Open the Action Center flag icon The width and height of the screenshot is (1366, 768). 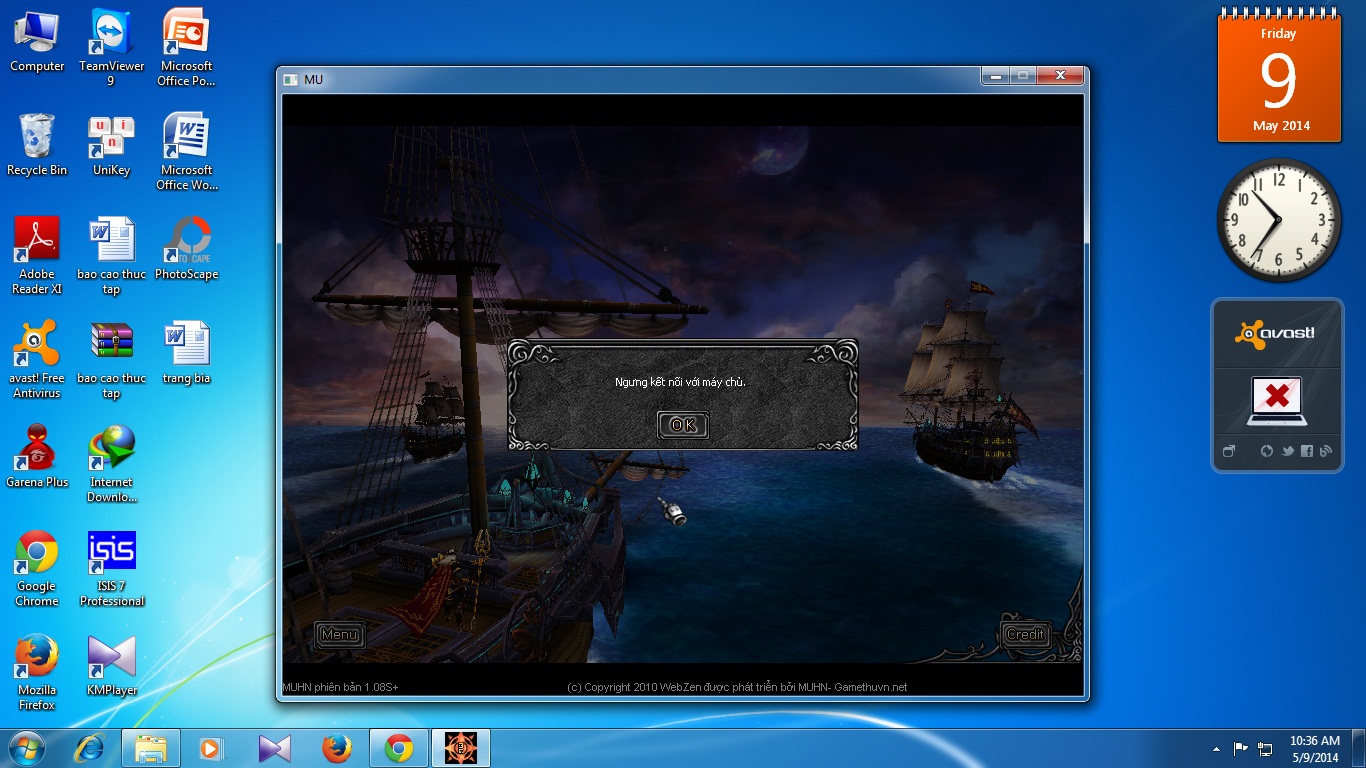click(1240, 748)
